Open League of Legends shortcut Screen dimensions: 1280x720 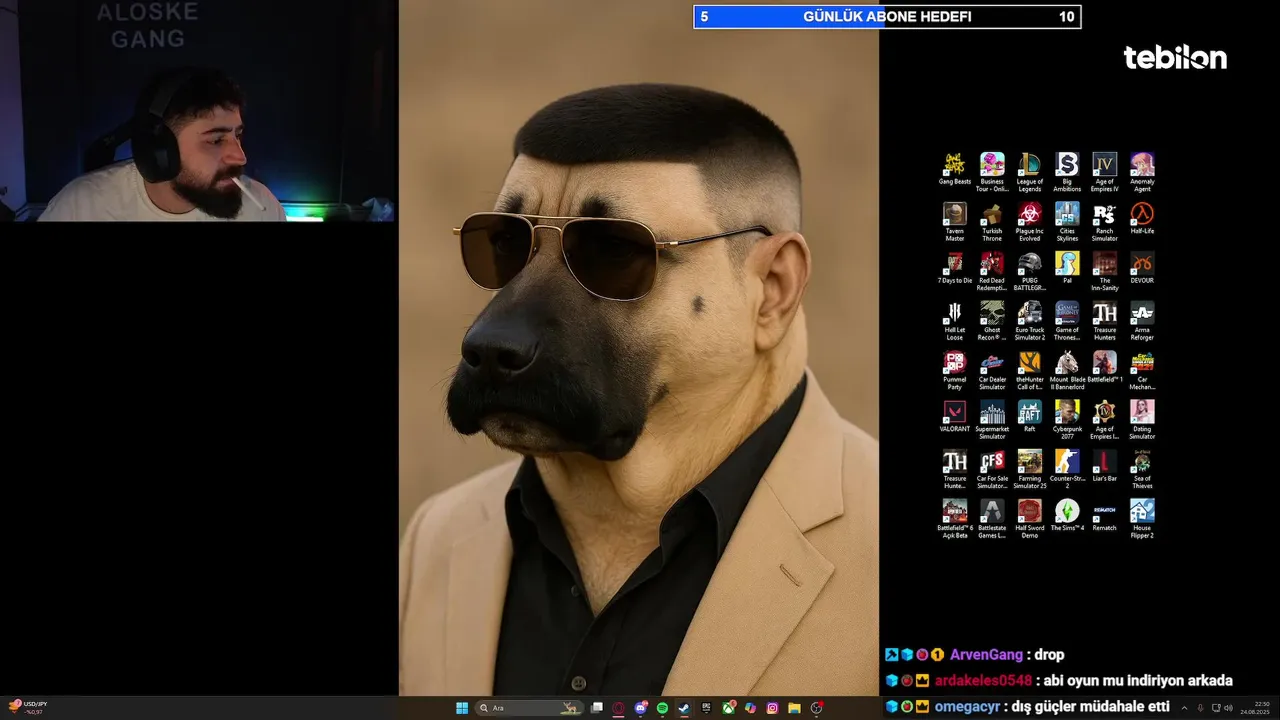(x=1029, y=172)
